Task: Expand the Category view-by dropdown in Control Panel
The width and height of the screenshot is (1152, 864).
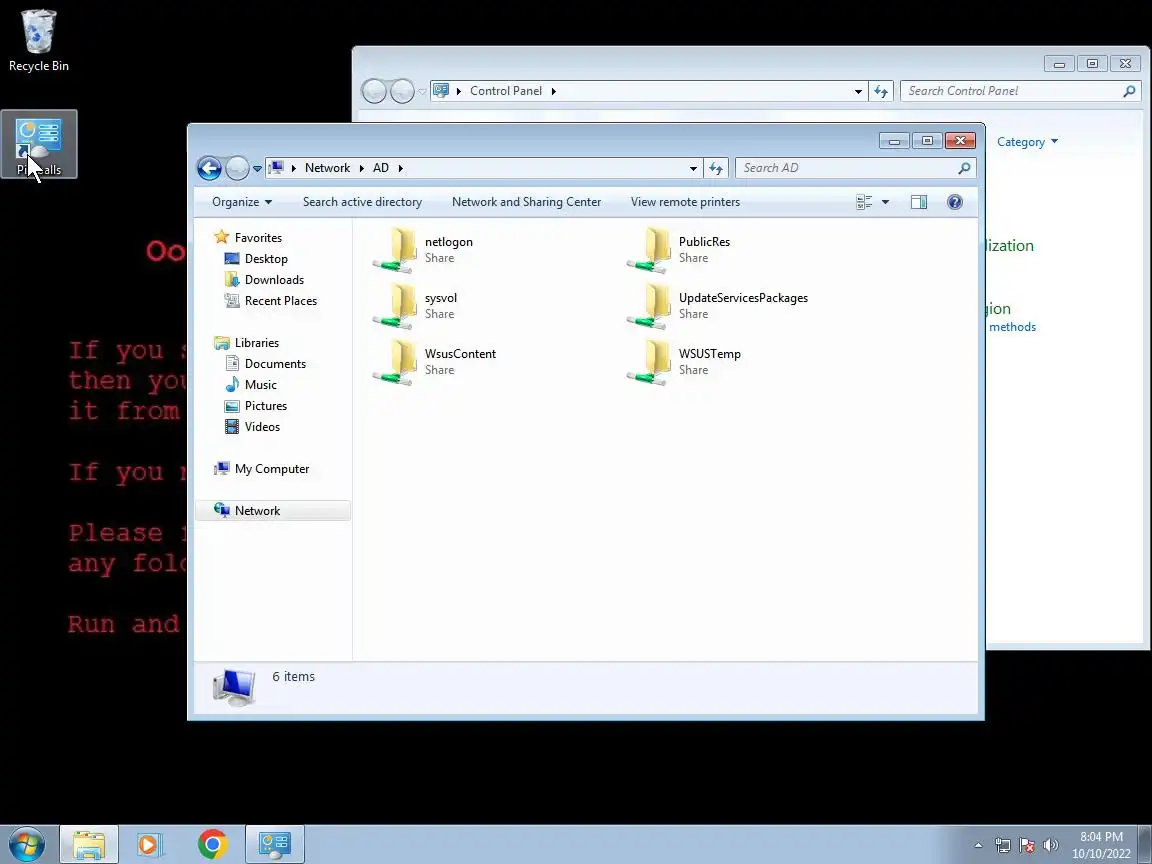Action: click(1027, 142)
